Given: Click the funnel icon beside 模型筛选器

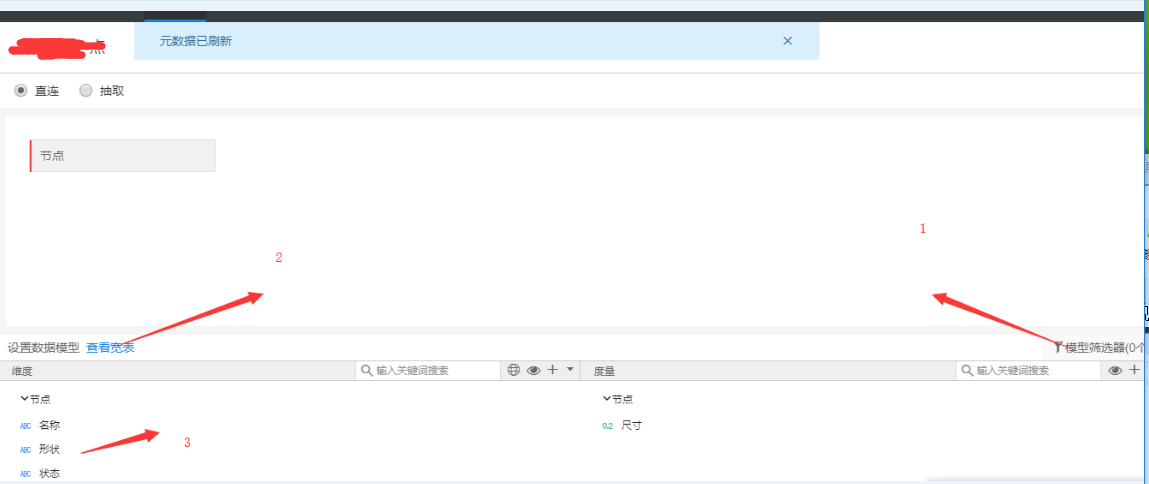Looking at the screenshot, I should pyautogui.click(x=1059, y=348).
